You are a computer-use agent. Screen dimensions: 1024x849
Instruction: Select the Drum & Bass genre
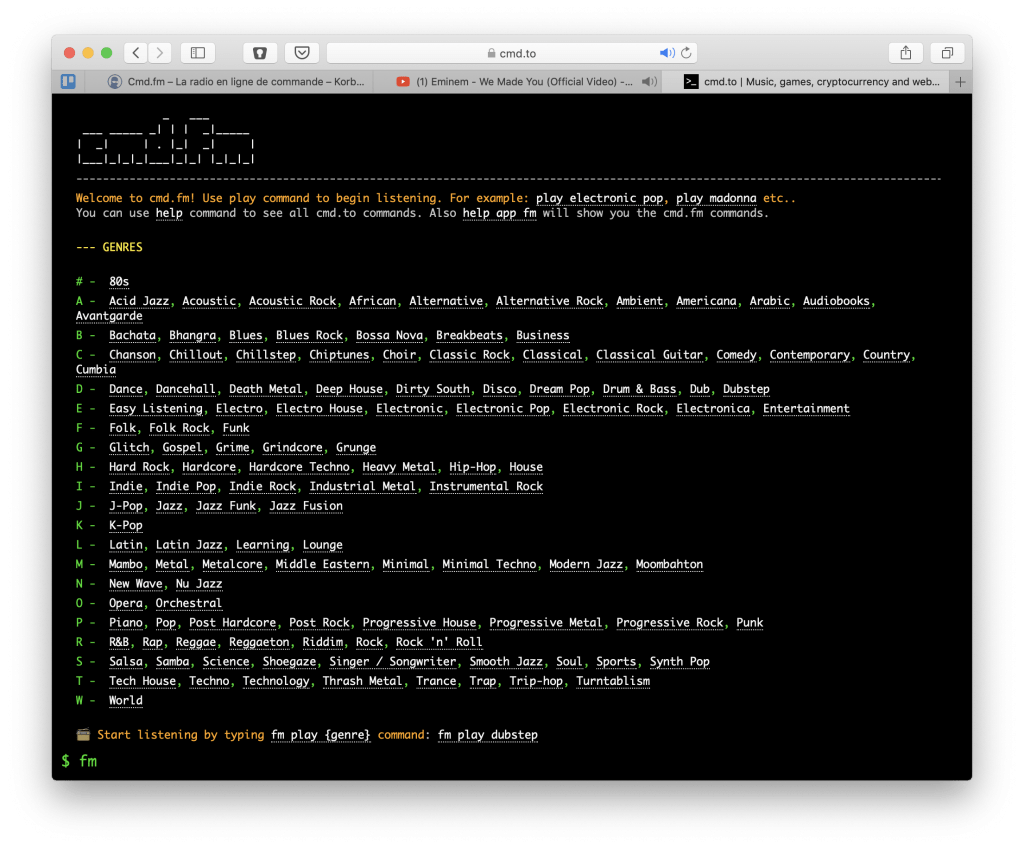click(x=639, y=389)
